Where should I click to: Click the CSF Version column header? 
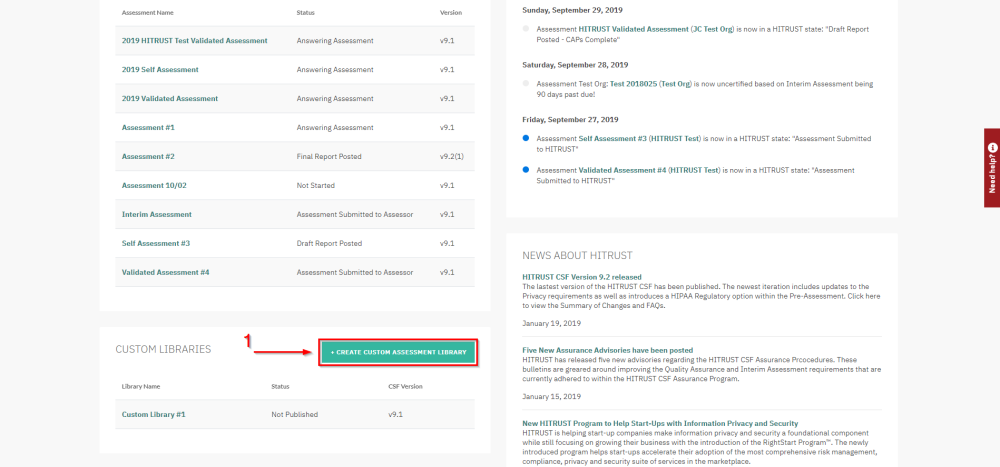click(x=405, y=387)
